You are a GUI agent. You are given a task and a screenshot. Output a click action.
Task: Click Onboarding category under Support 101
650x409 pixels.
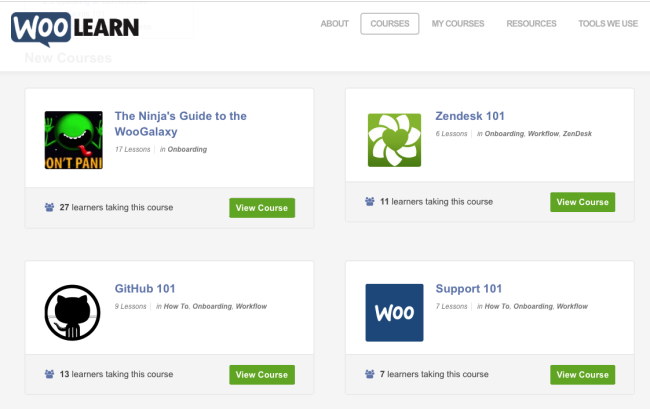coord(533,306)
